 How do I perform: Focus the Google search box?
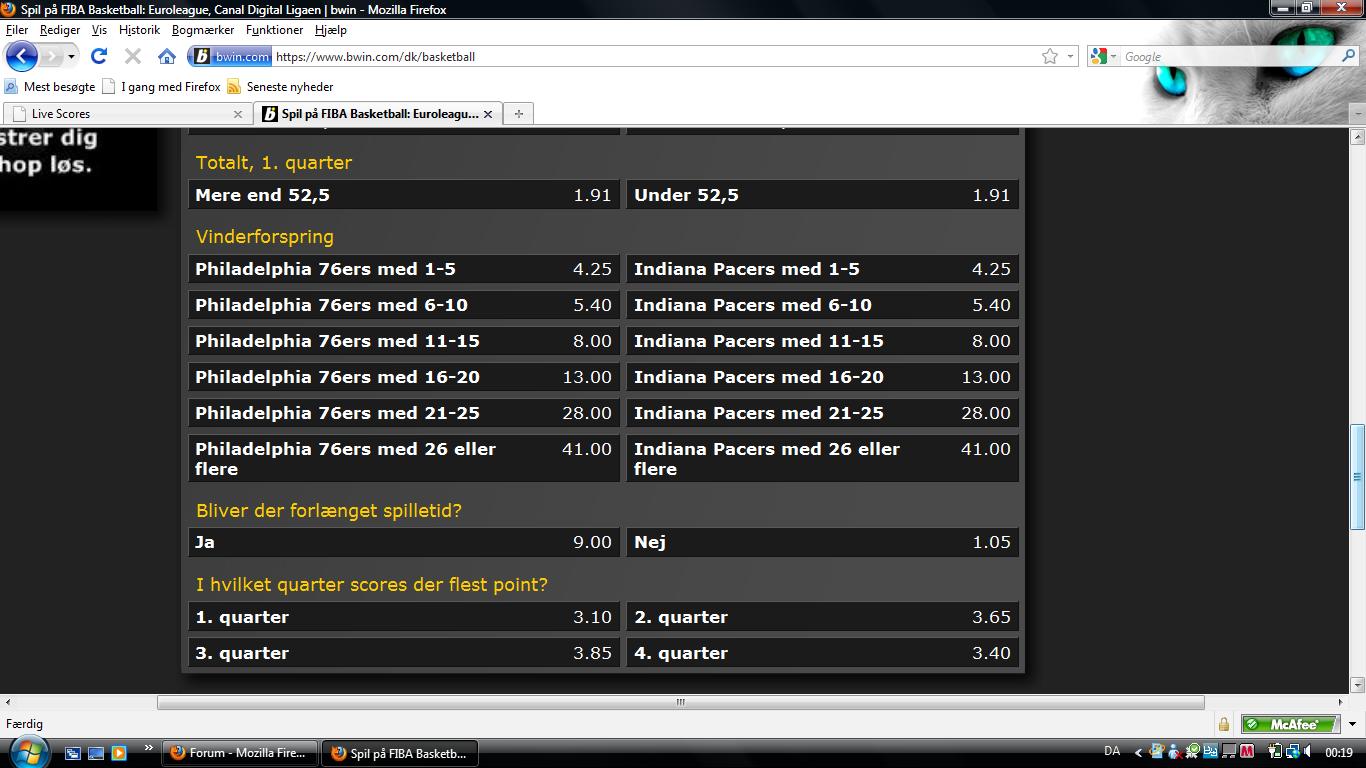coord(1230,57)
